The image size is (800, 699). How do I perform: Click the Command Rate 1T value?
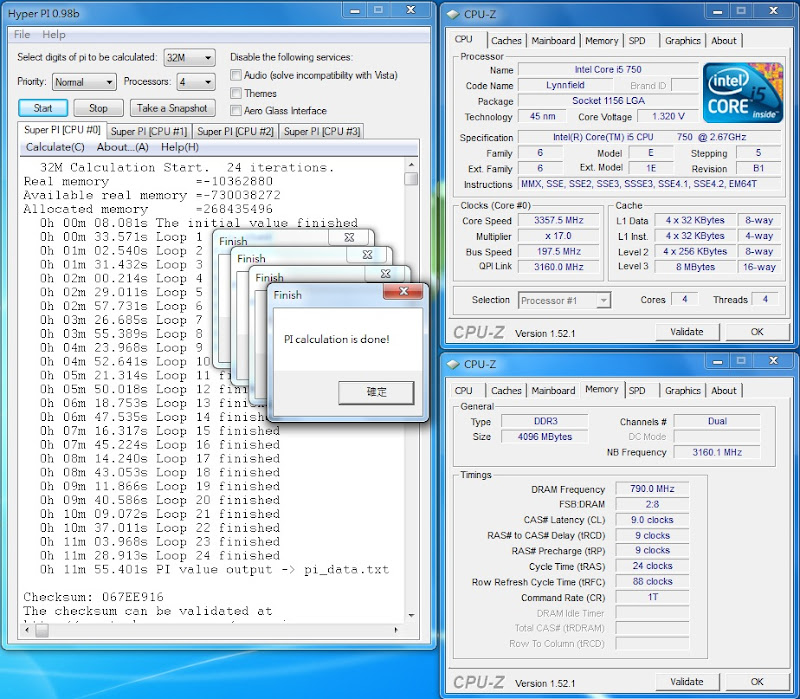point(652,597)
